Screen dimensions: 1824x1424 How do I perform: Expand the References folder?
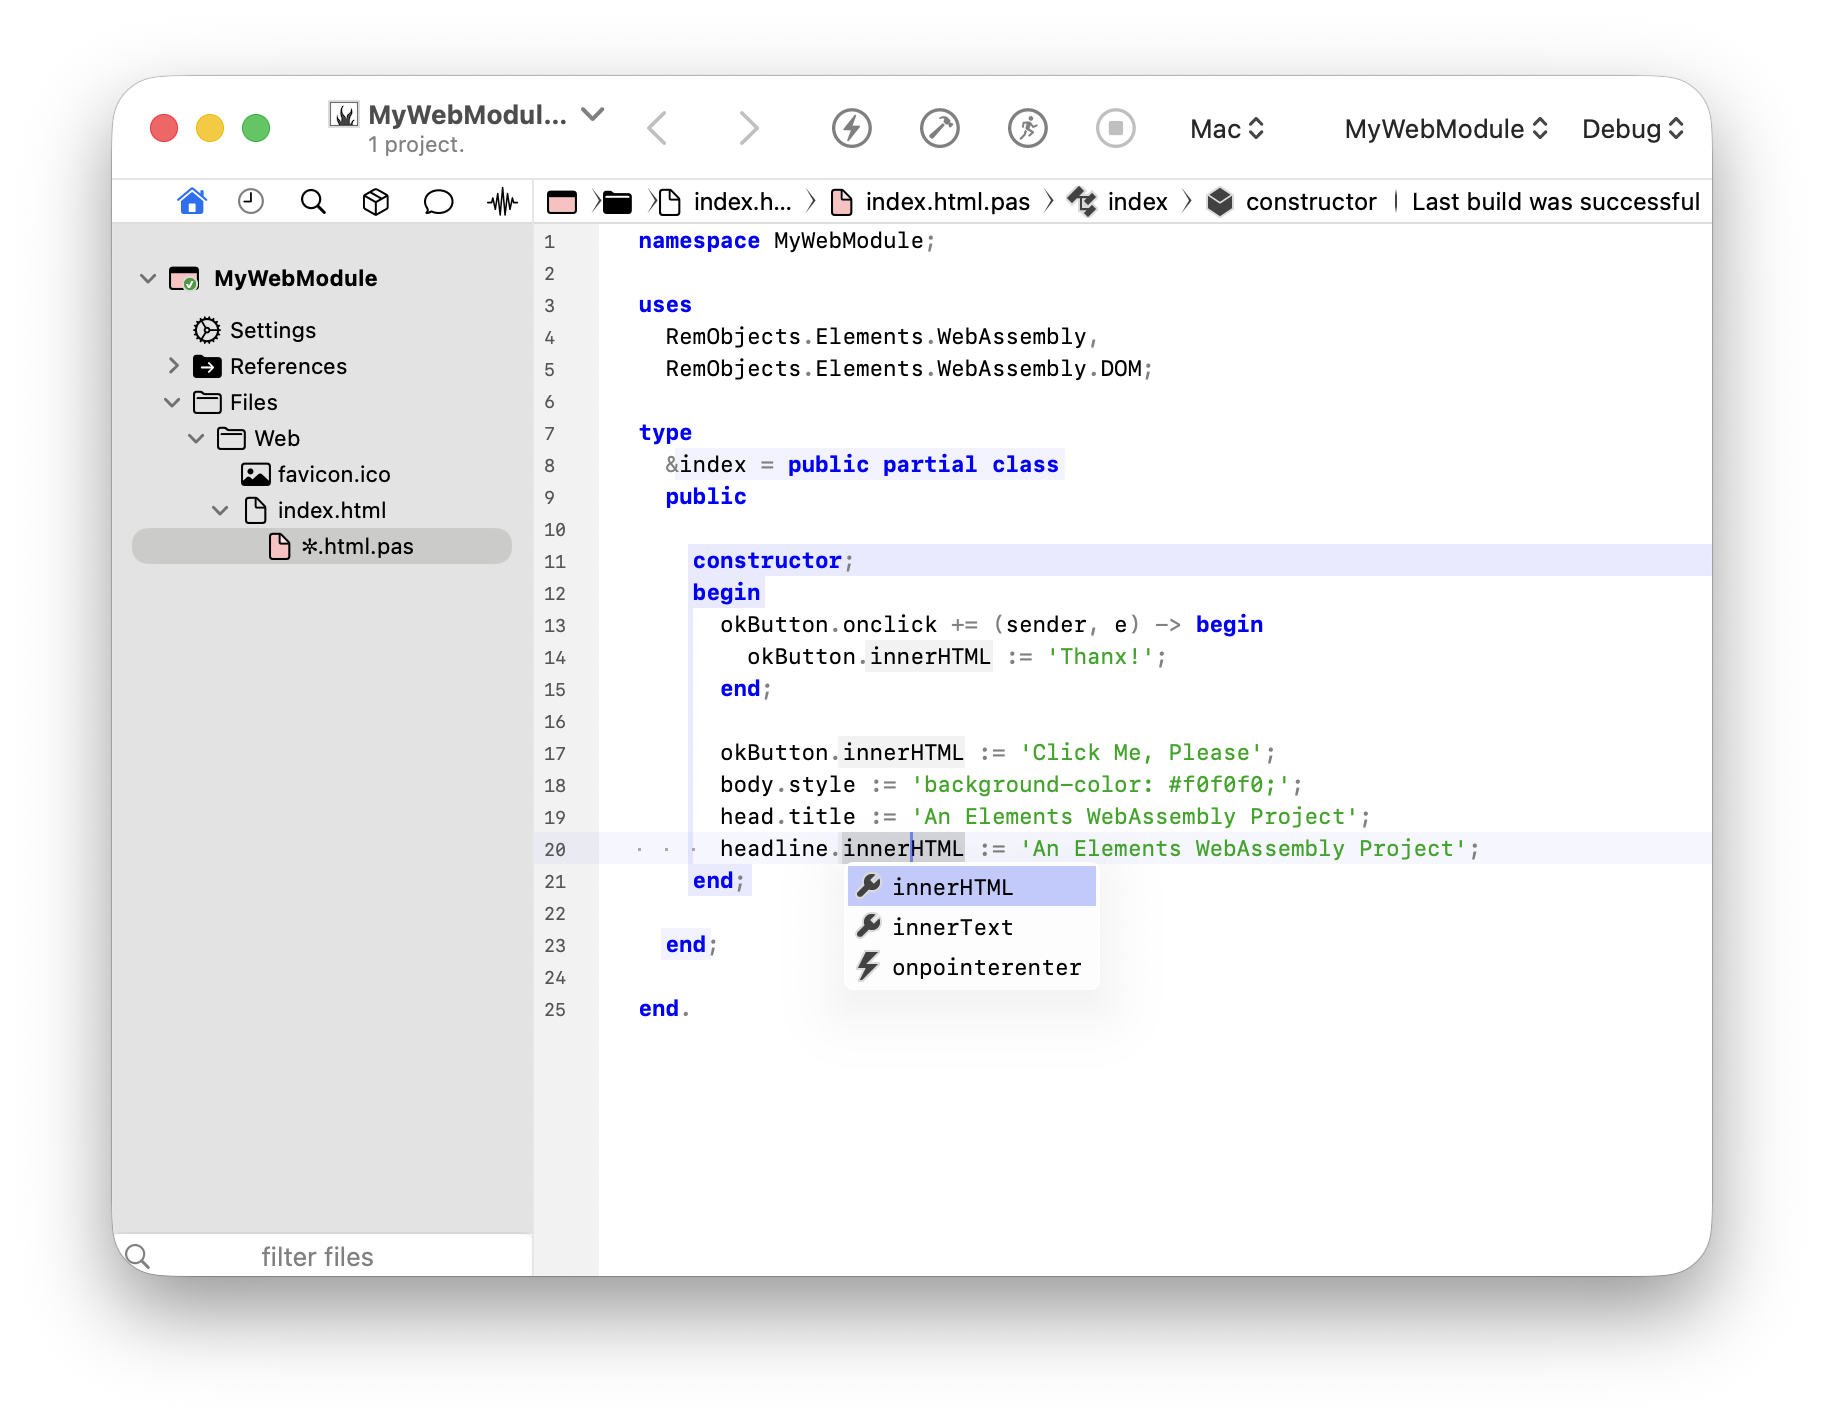pos(173,366)
